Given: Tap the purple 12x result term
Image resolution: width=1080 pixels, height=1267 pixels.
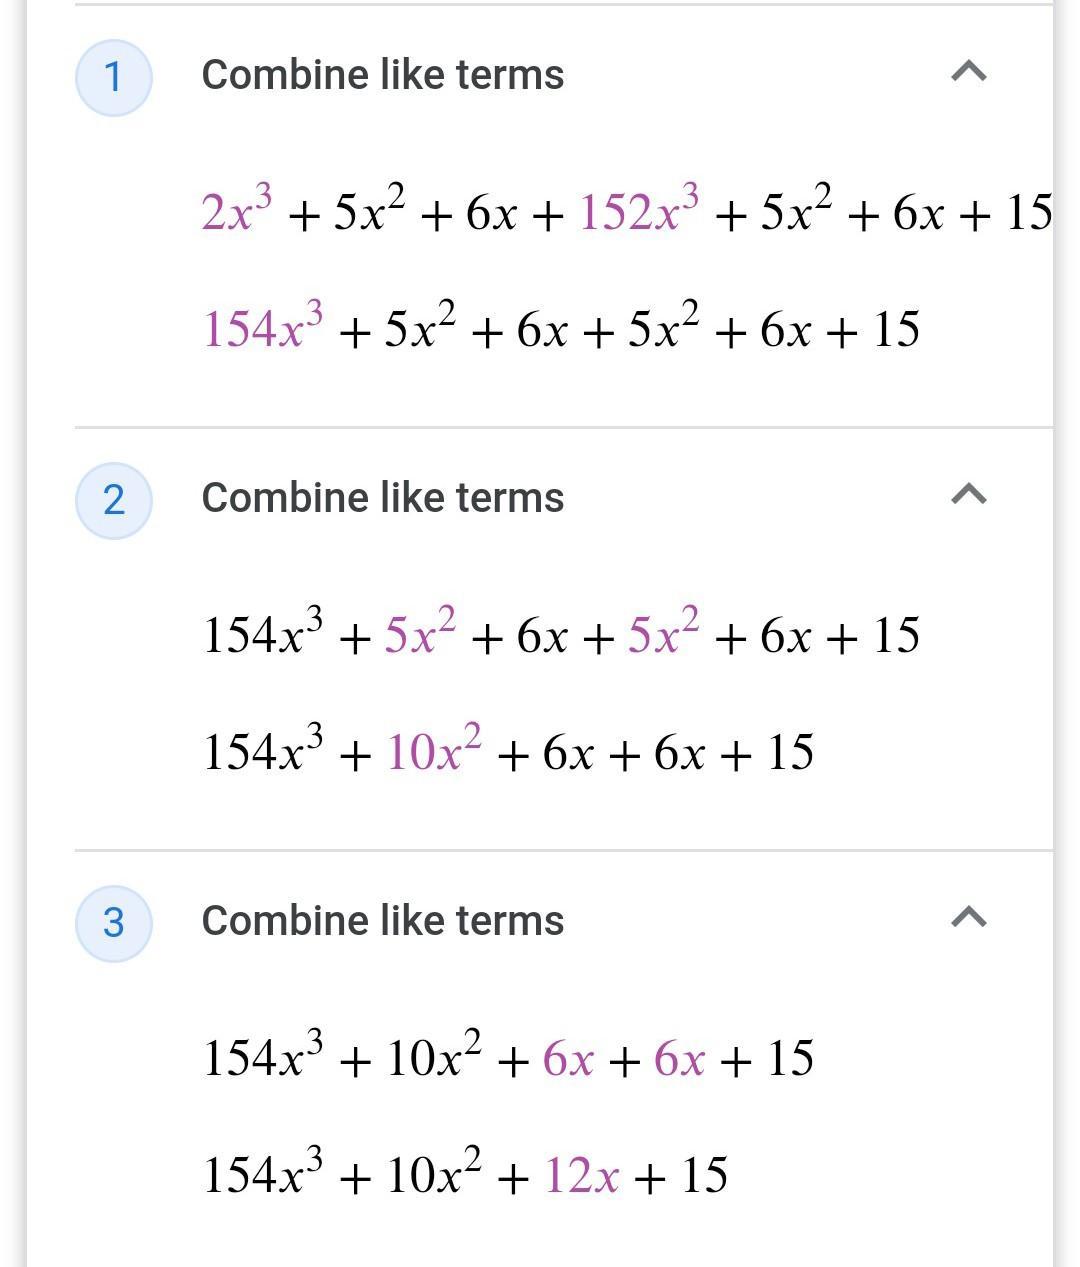Looking at the screenshot, I should pyautogui.click(x=581, y=1175).
